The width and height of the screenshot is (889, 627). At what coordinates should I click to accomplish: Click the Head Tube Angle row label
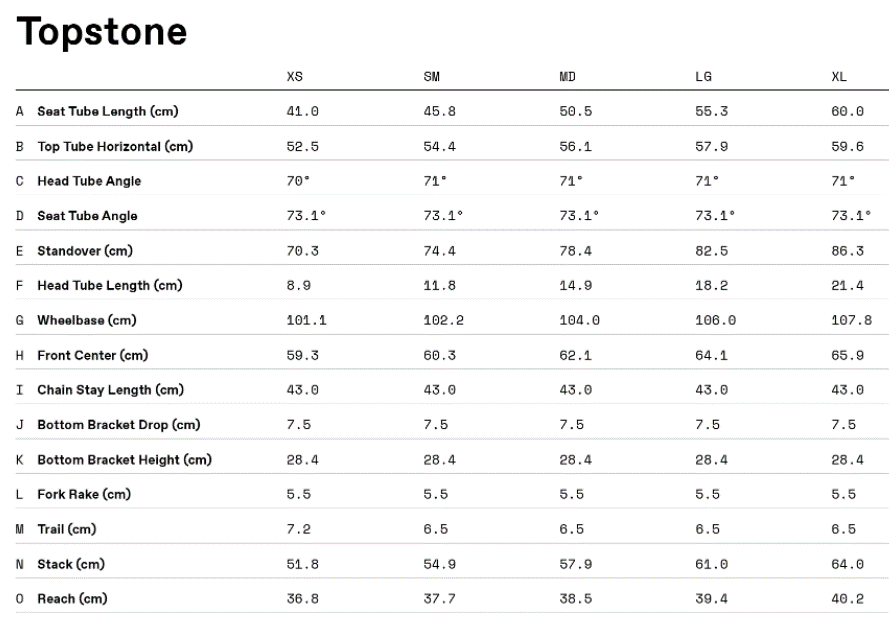point(89,181)
